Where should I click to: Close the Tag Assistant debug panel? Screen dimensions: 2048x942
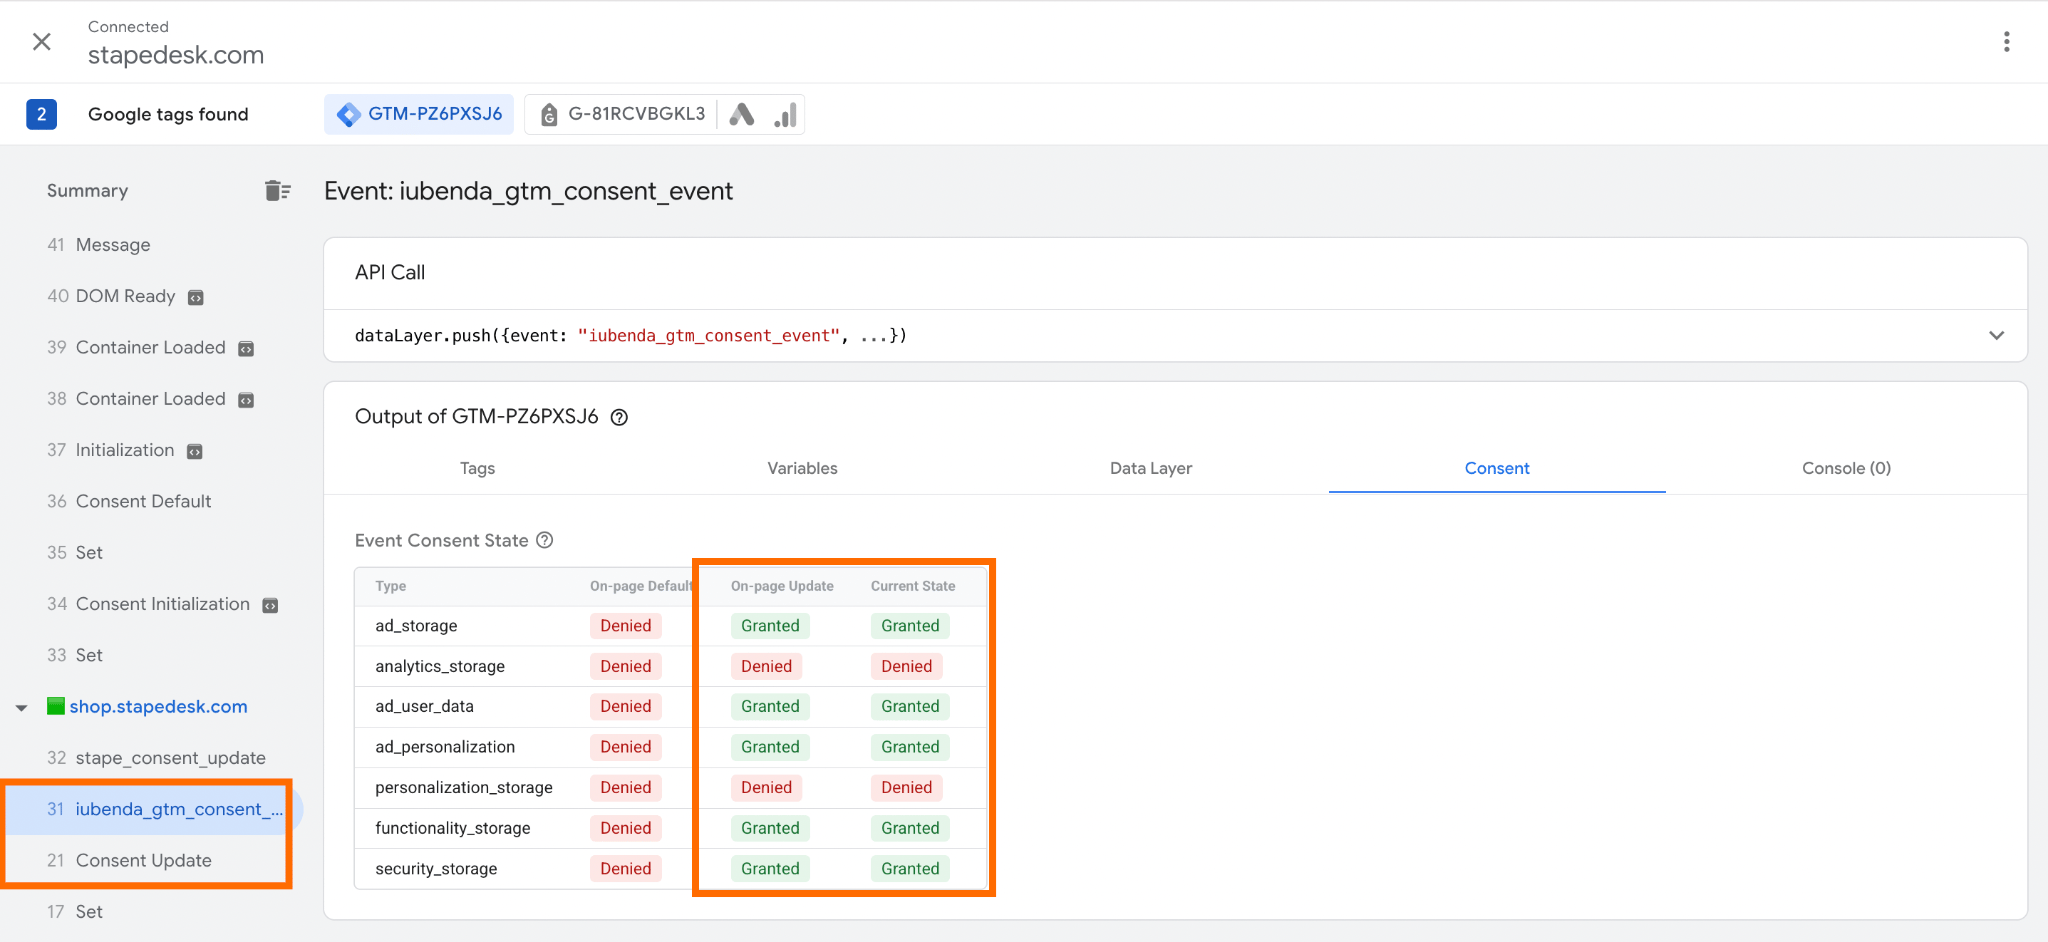coord(42,42)
